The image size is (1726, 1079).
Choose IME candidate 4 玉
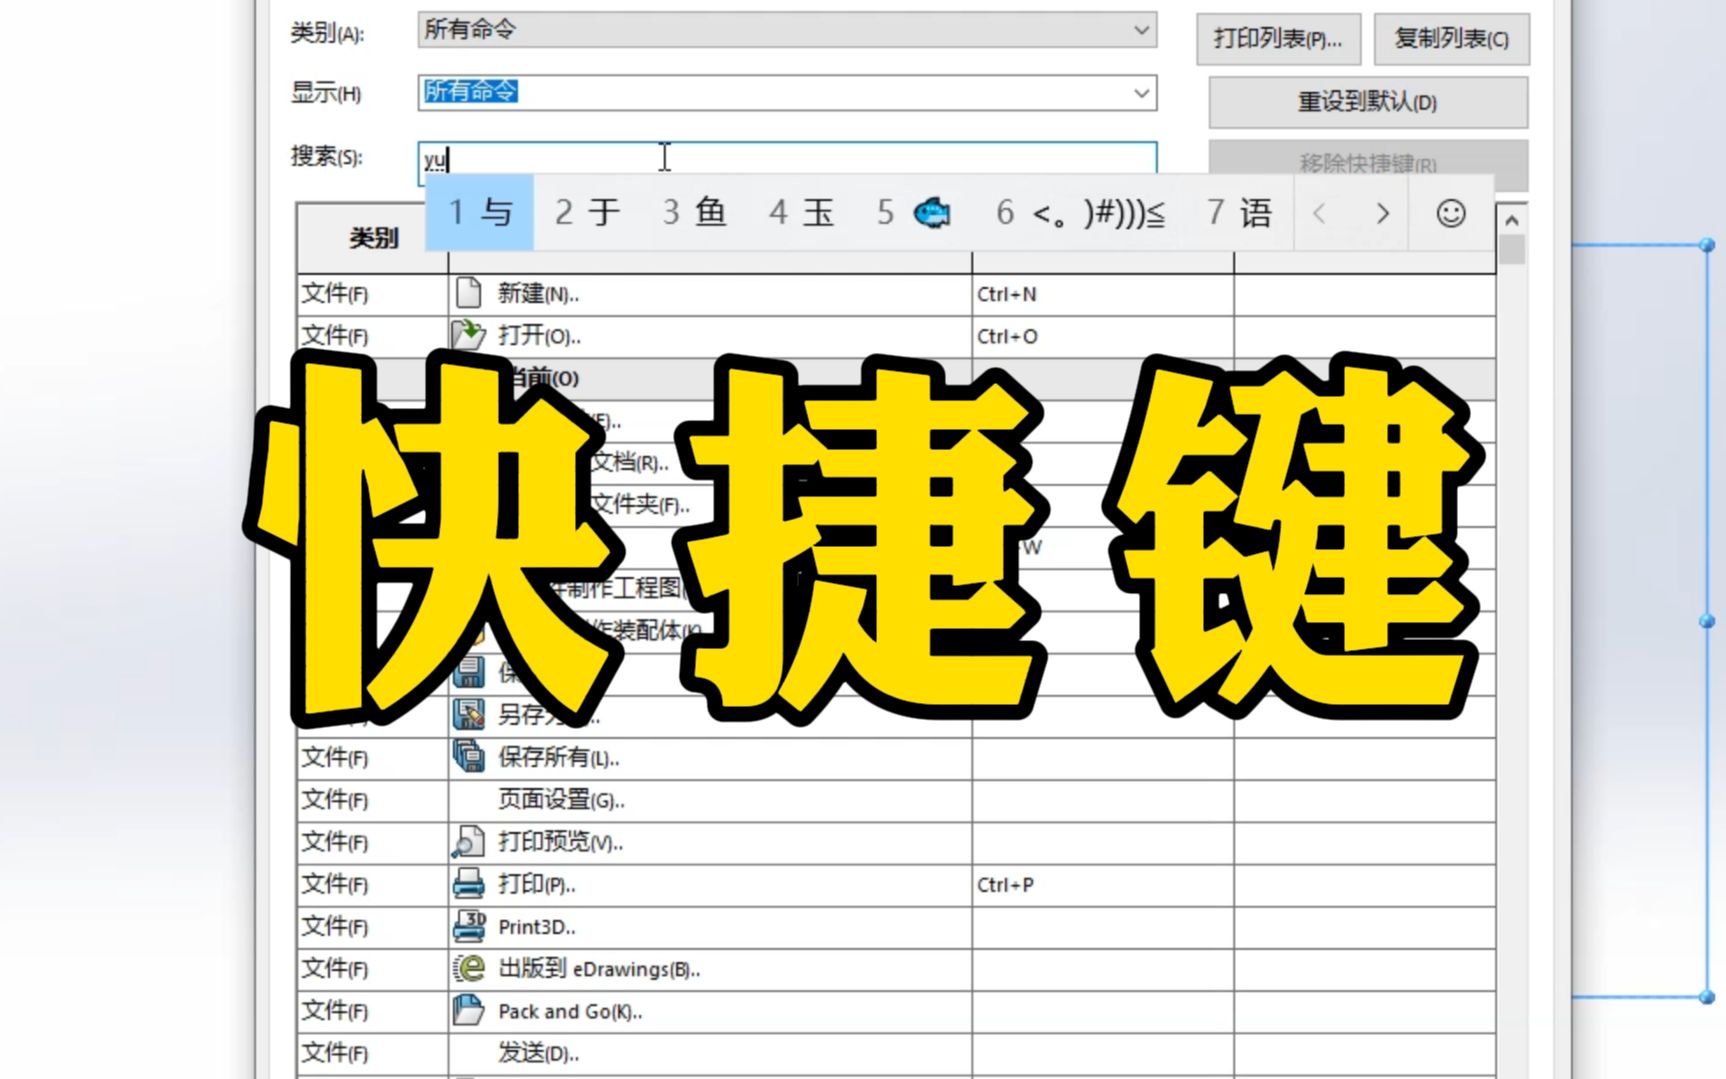(801, 213)
